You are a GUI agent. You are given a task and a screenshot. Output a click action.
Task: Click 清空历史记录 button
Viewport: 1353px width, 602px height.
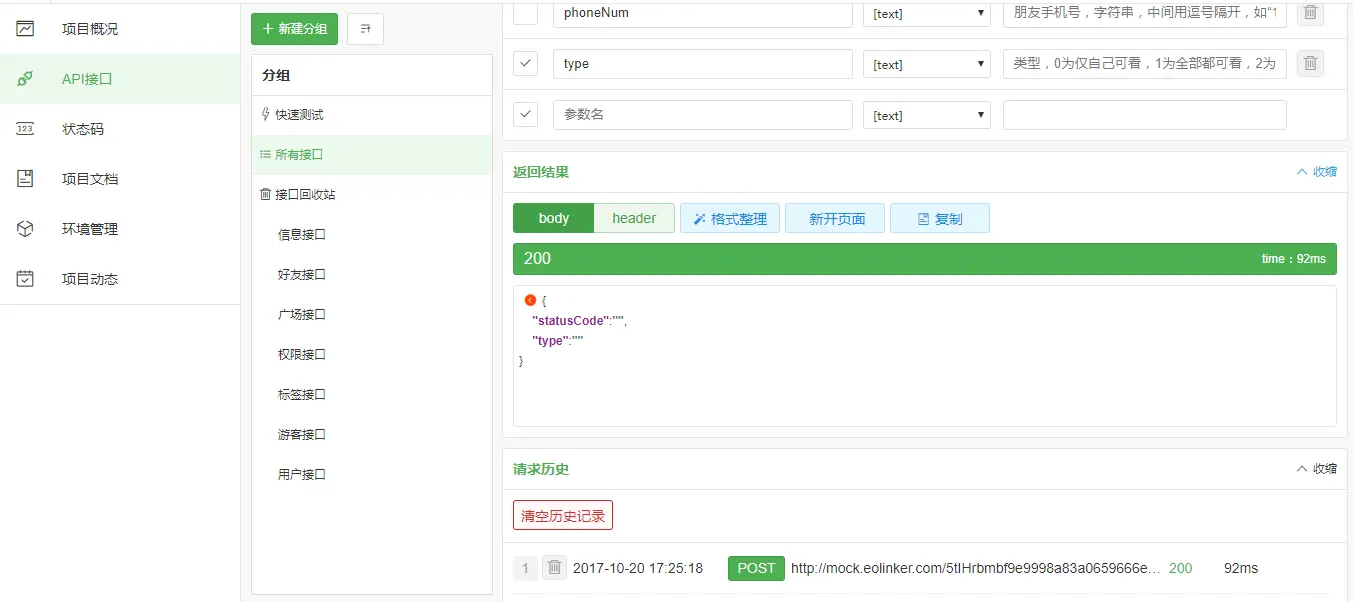click(563, 515)
